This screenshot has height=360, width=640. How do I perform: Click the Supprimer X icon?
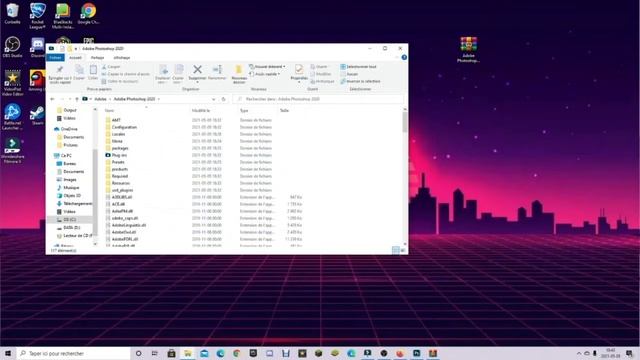coord(198,69)
